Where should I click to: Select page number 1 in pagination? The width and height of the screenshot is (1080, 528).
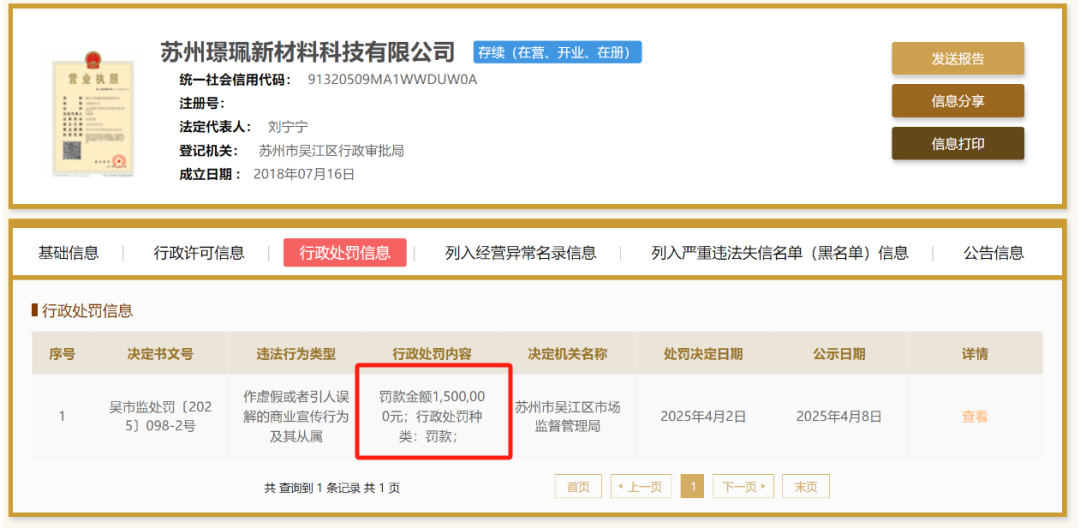[692, 487]
